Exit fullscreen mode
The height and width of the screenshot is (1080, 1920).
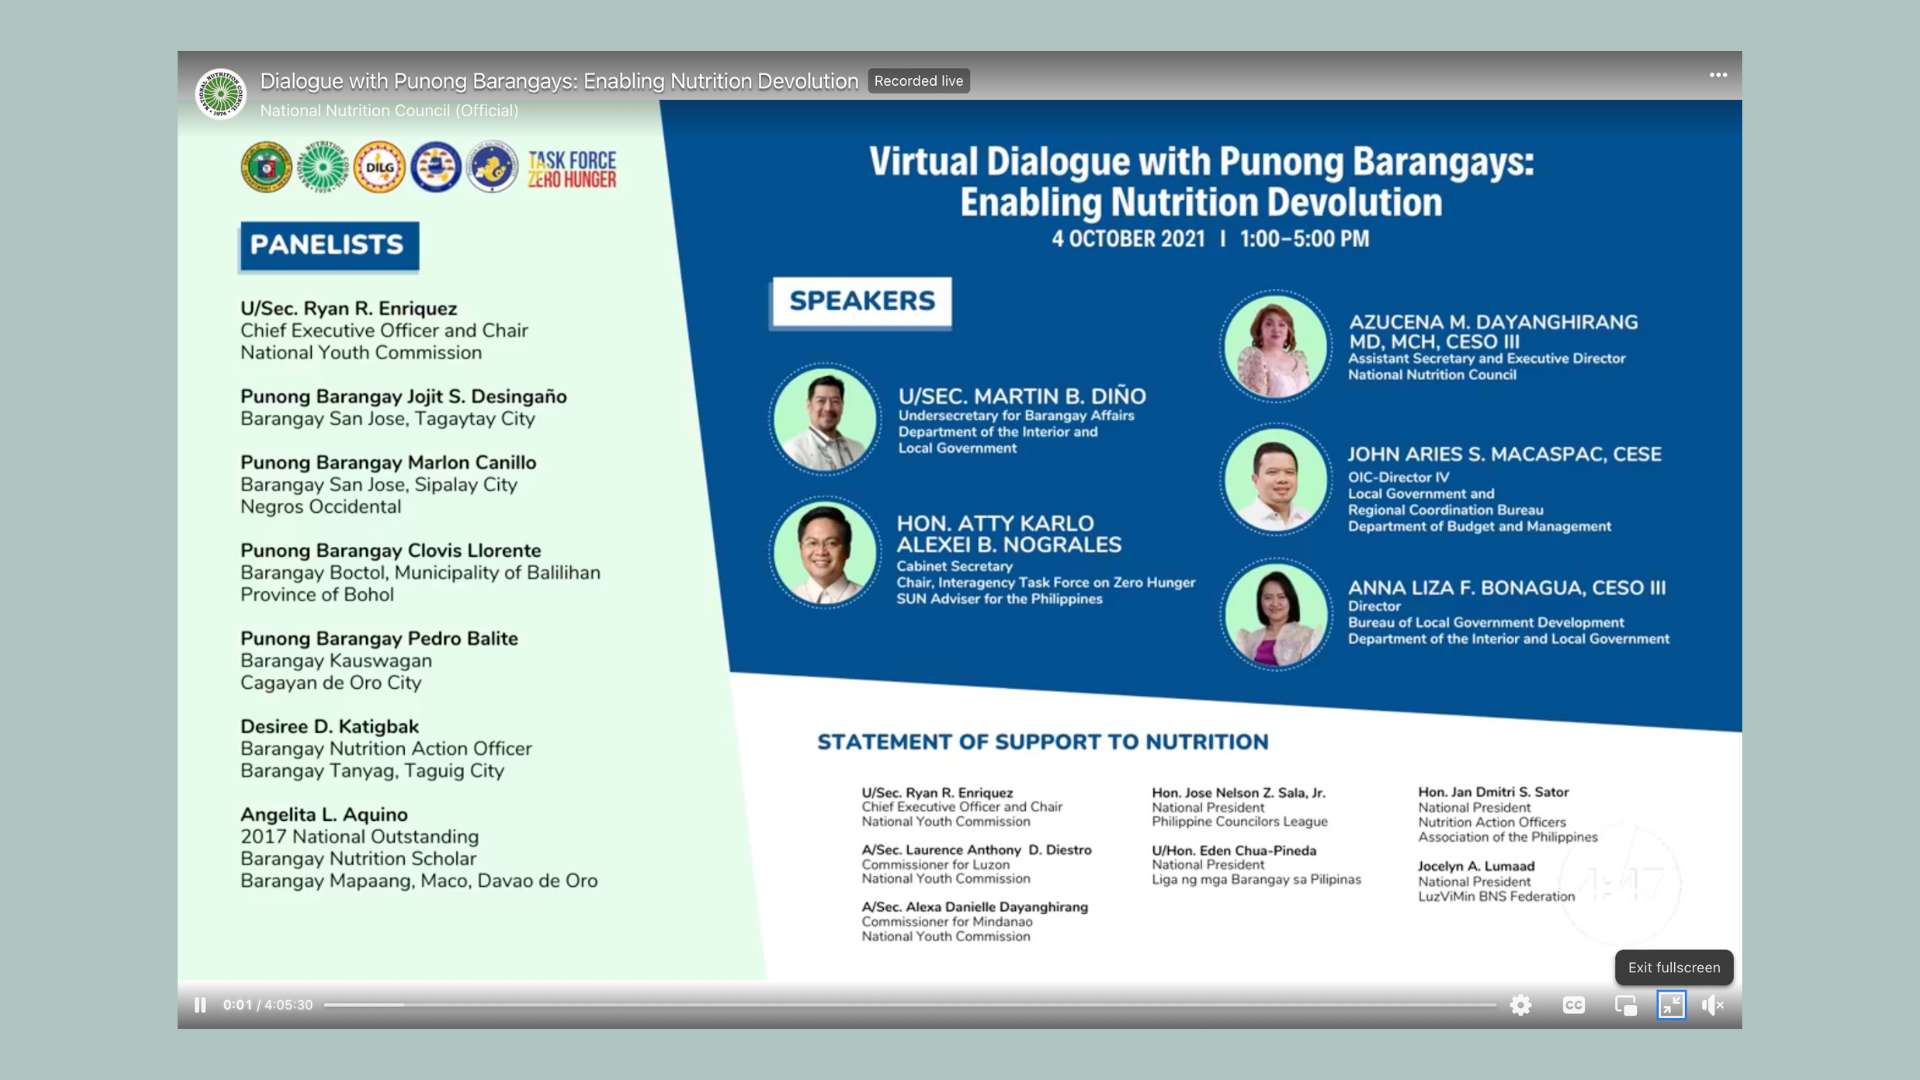(x=1671, y=1005)
